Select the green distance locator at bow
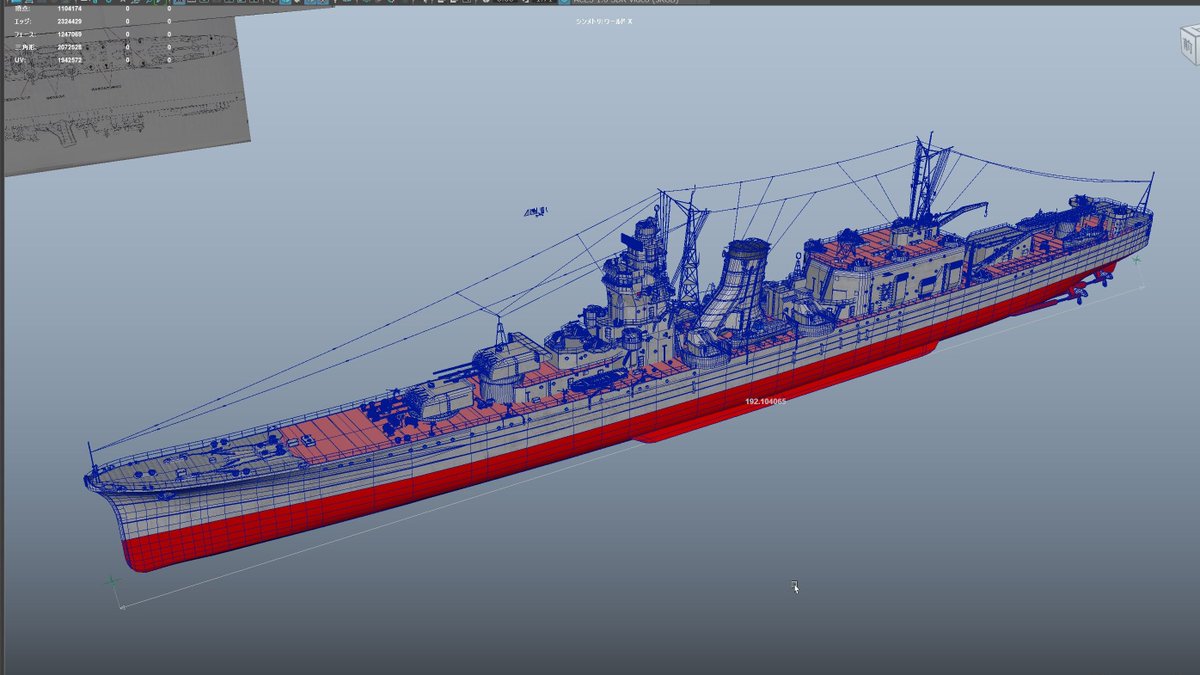This screenshot has height=675, width=1200. [112, 580]
